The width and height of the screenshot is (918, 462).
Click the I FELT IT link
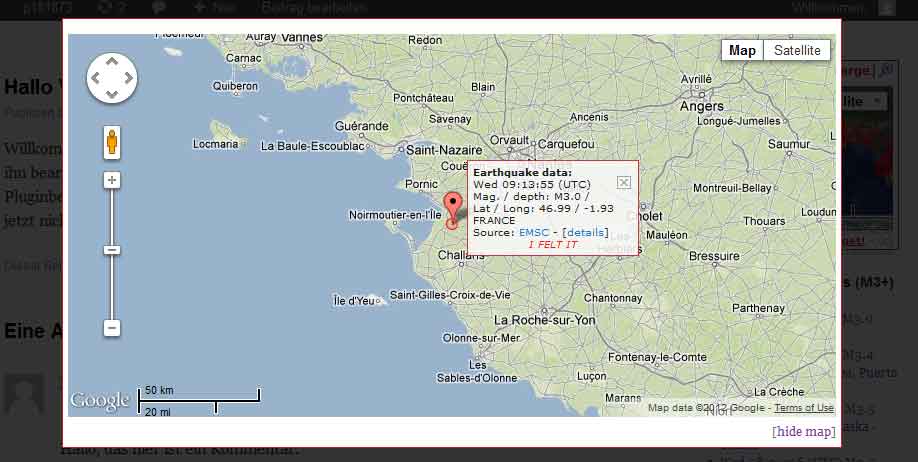coord(553,245)
